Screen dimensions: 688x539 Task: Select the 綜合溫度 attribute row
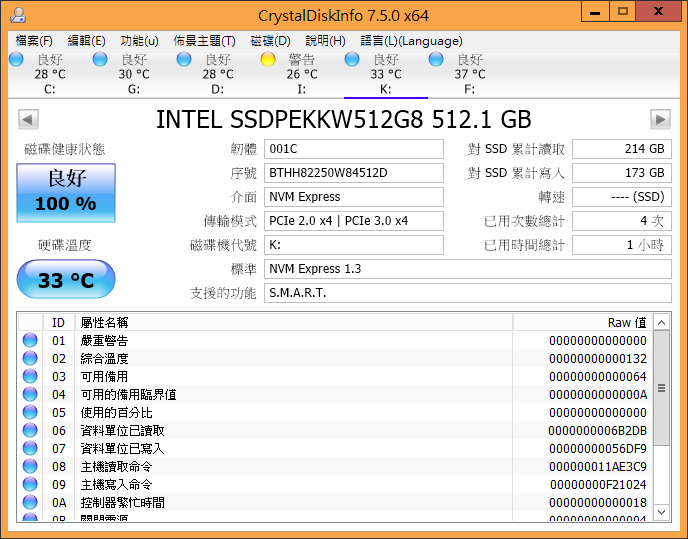click(335, 359)
